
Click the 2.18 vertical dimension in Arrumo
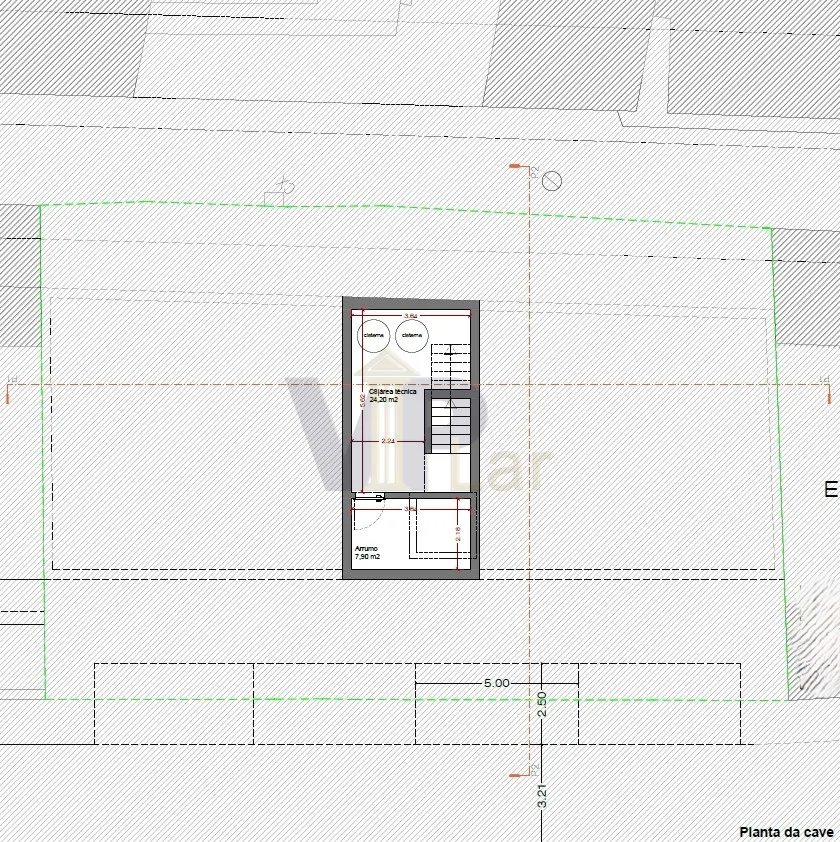[458, 535]
